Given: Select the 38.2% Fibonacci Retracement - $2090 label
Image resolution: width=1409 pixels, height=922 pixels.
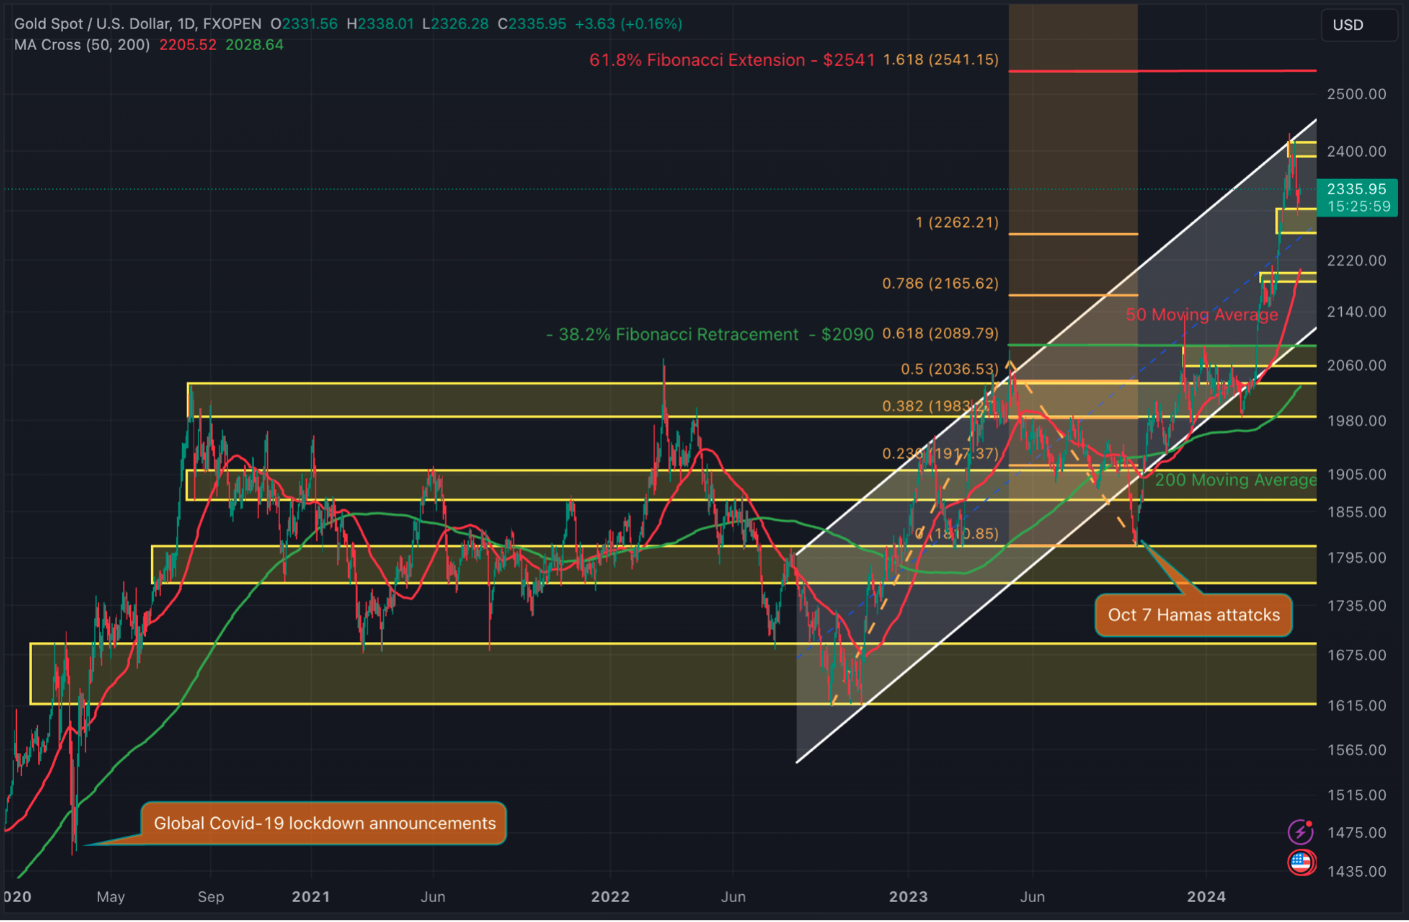Looking at the screenshot, I should [x=710, y=335].
